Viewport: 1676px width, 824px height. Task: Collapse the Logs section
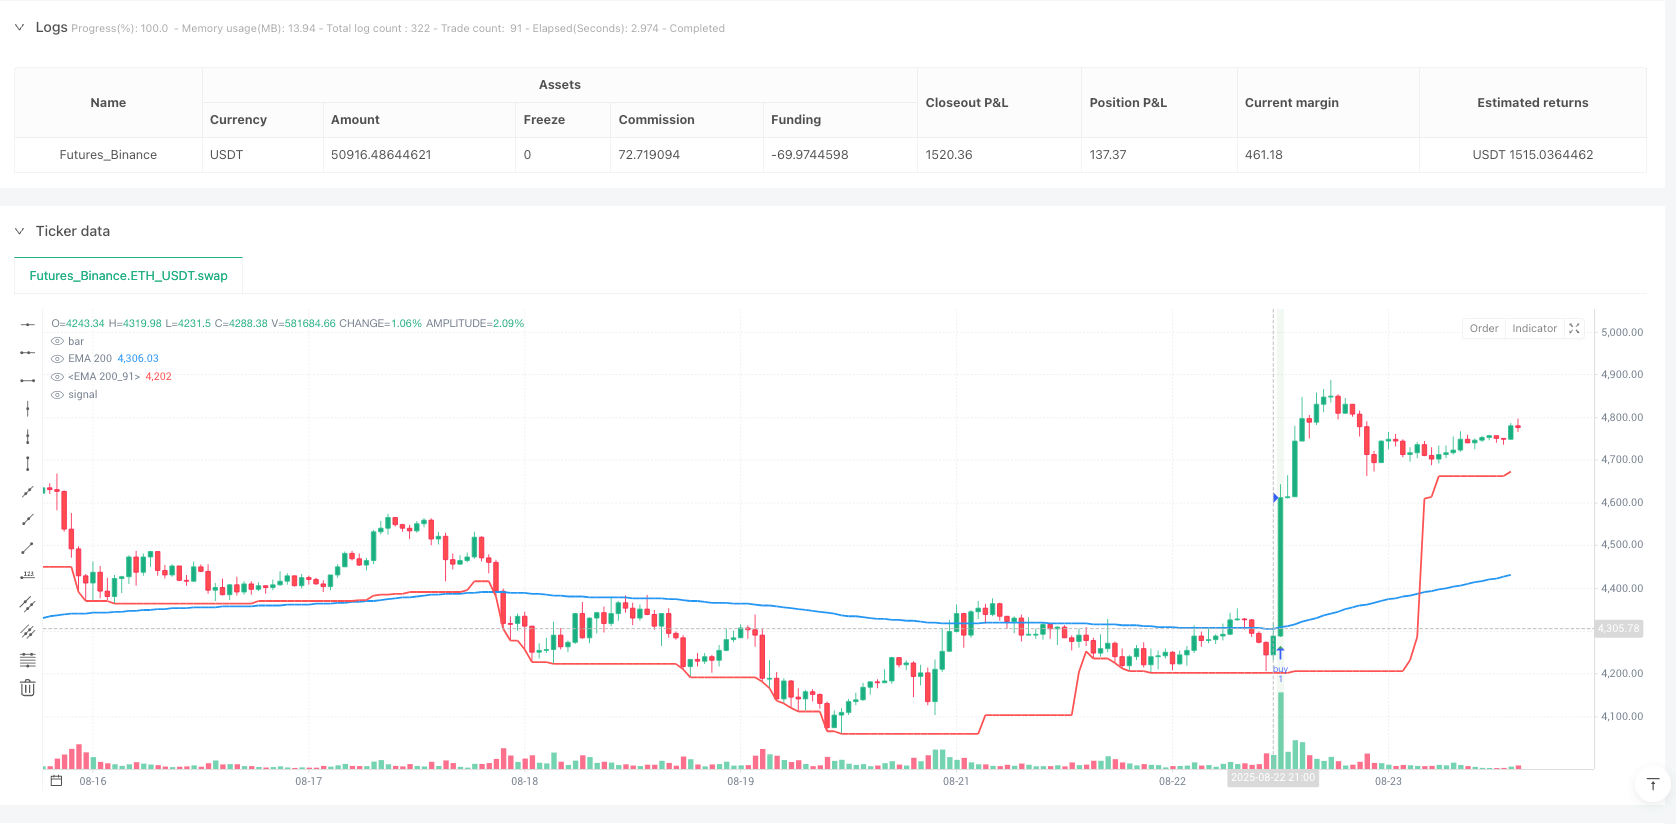tap(19, 28)
